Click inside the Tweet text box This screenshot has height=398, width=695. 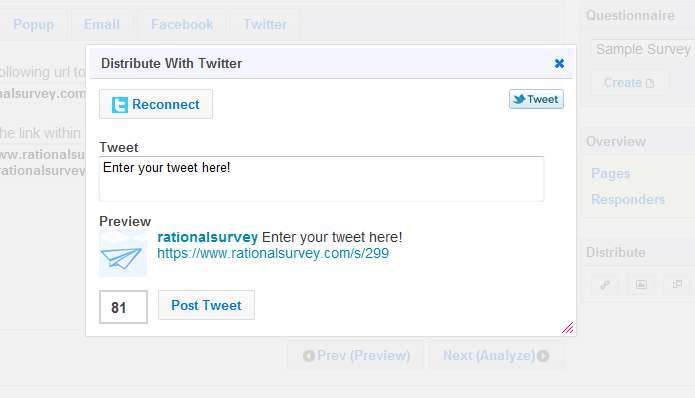point(321,179)
